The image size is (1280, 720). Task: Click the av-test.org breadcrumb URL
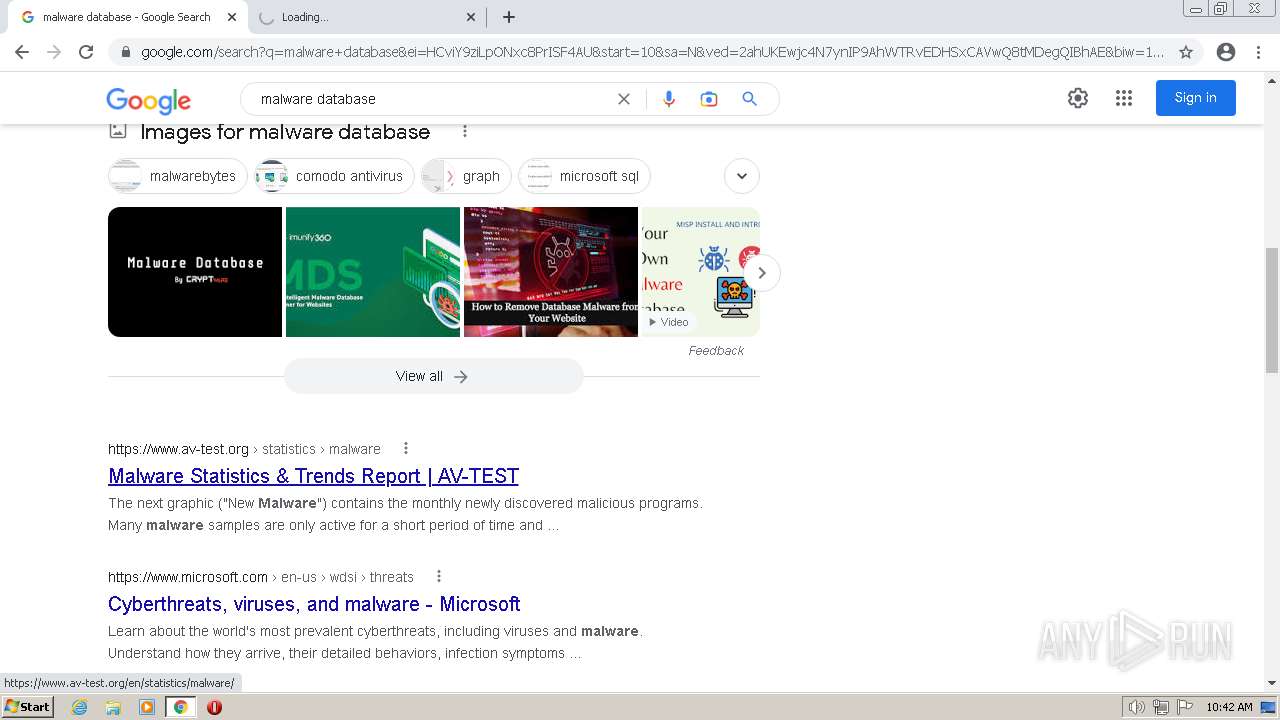tap(244, 449)
